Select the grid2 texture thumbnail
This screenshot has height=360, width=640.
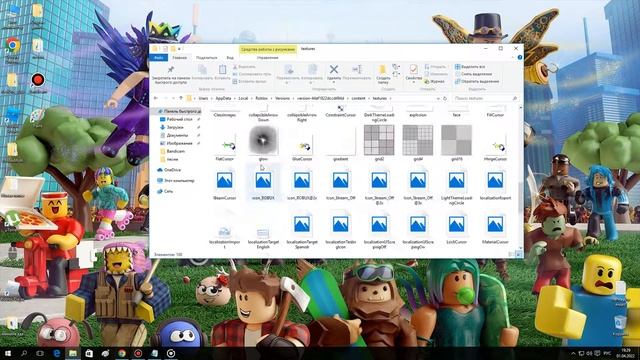(379, 140)
